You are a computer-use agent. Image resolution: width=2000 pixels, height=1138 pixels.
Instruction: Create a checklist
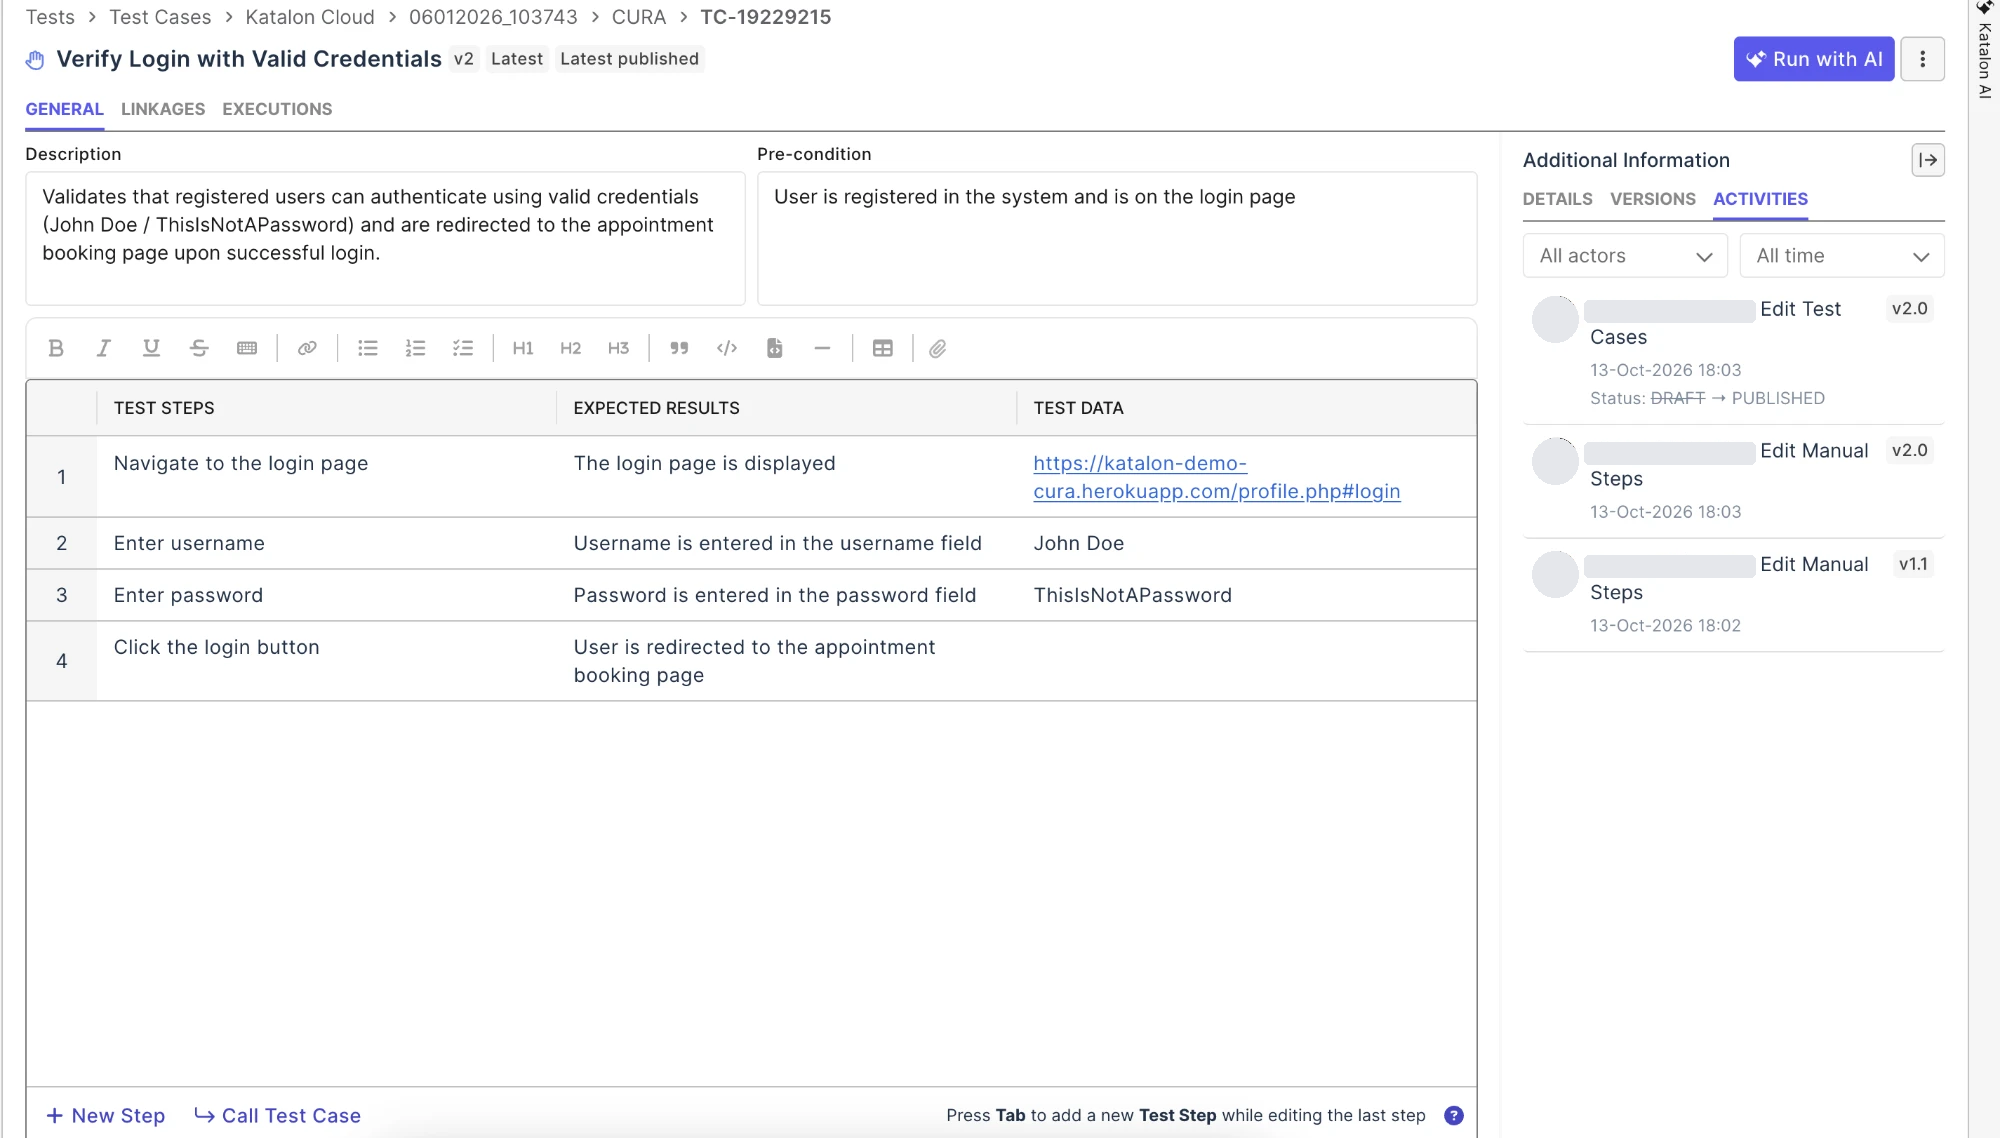[x=463, y=348]
